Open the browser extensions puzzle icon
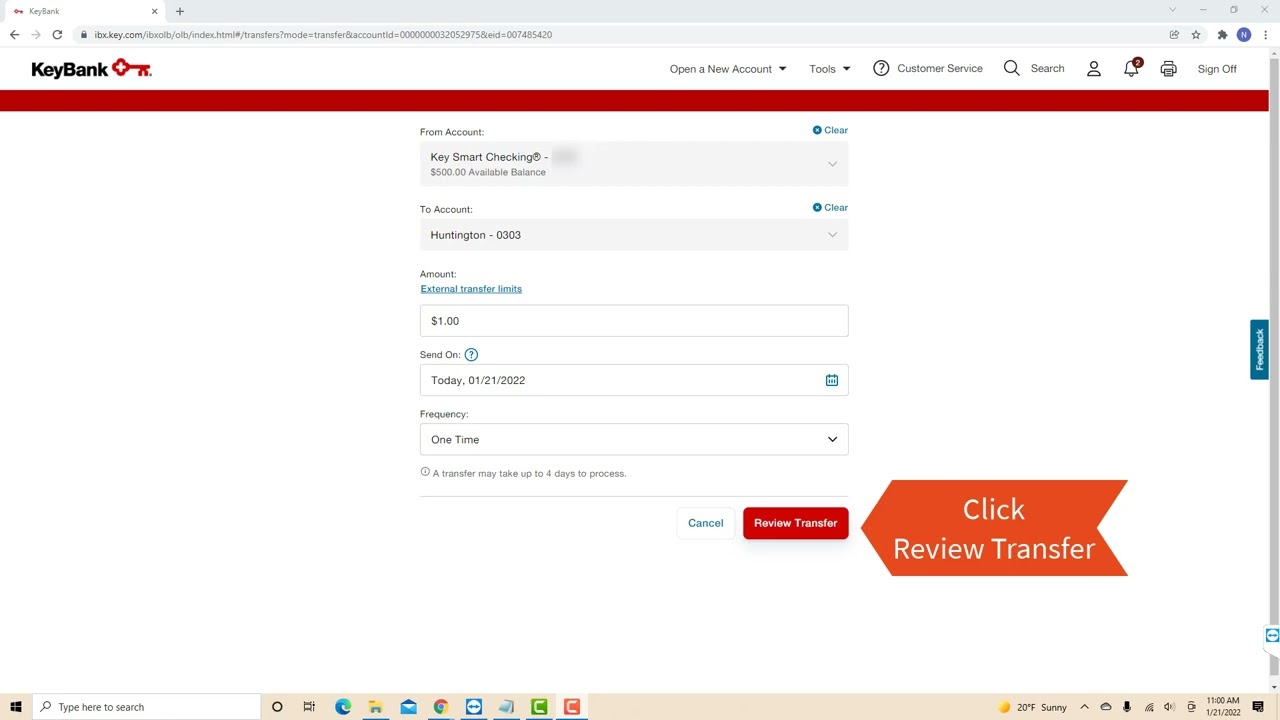Image resolution: width=1280 pixels, height=720 pixels. 1222,34
